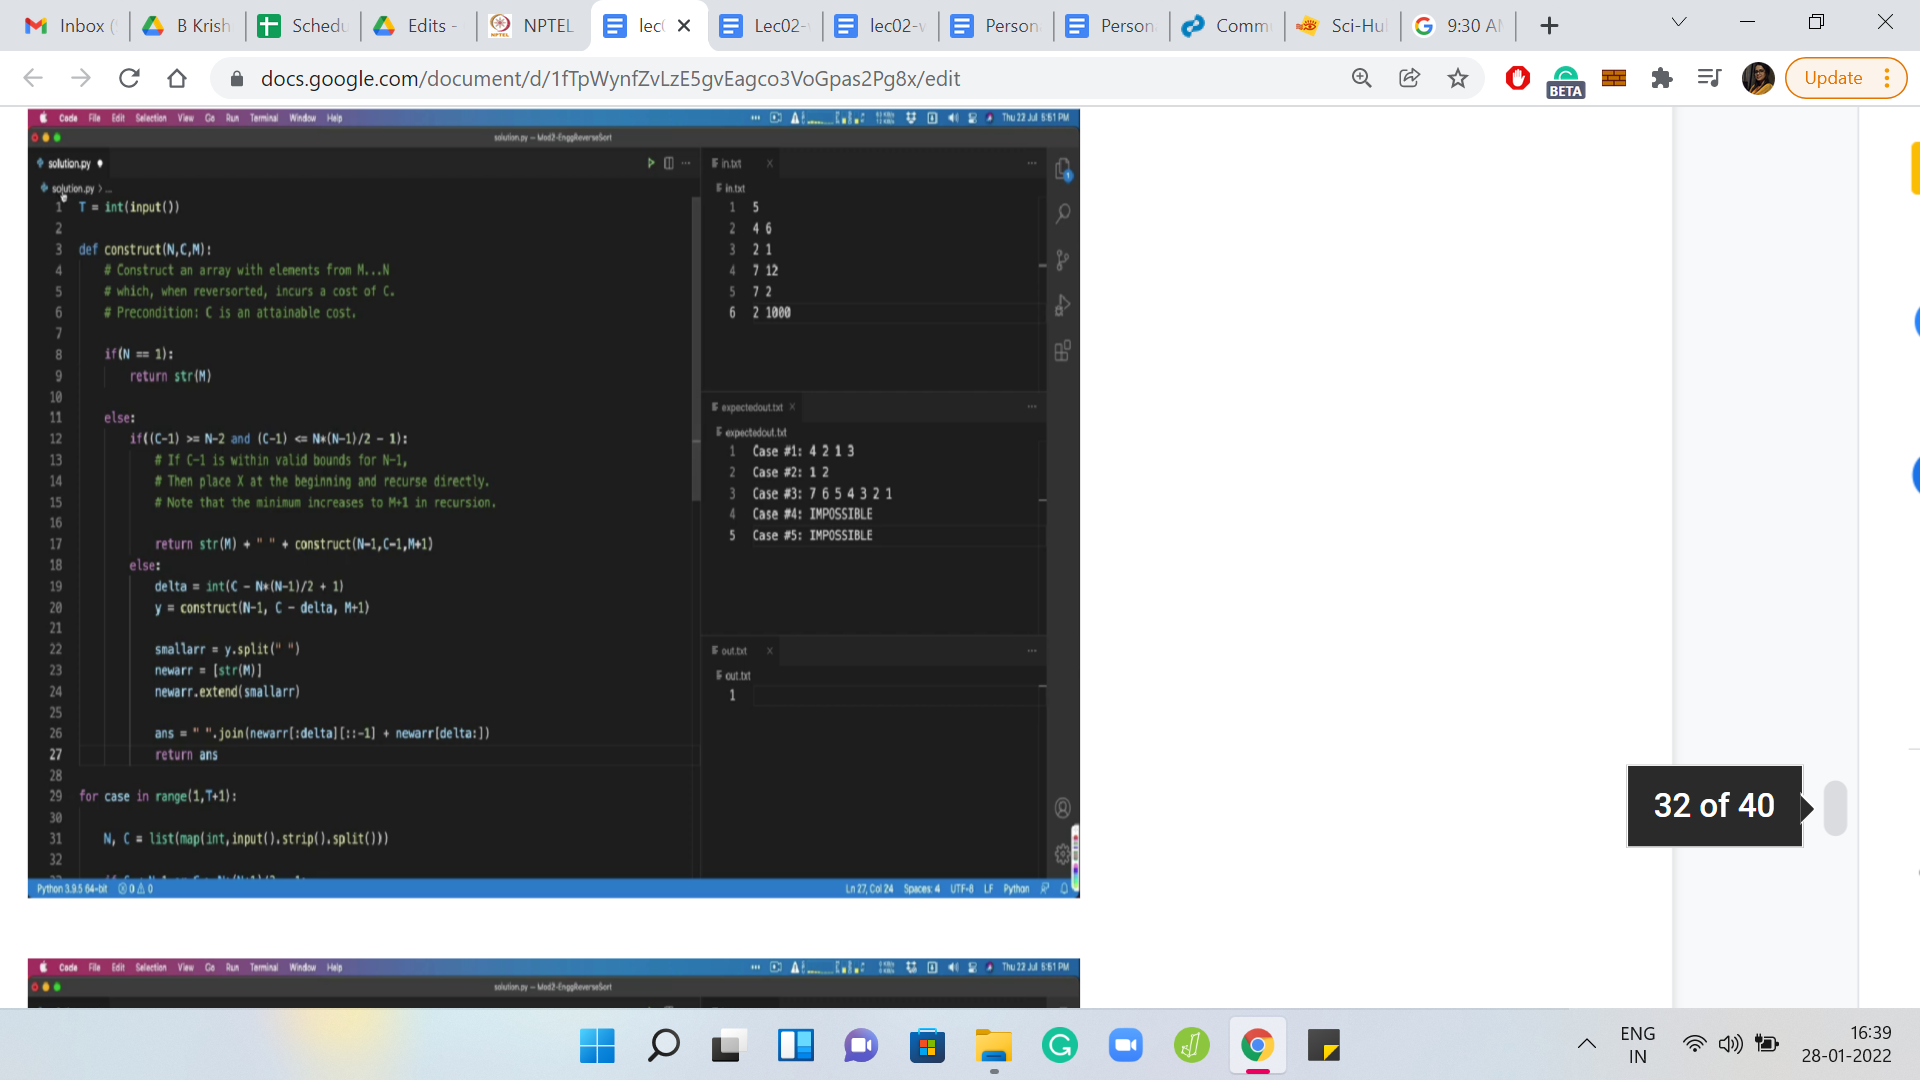The image size is (1920, 1080).
Task: Click the zoom magnifier icon in address bar
Action: 1361,78
